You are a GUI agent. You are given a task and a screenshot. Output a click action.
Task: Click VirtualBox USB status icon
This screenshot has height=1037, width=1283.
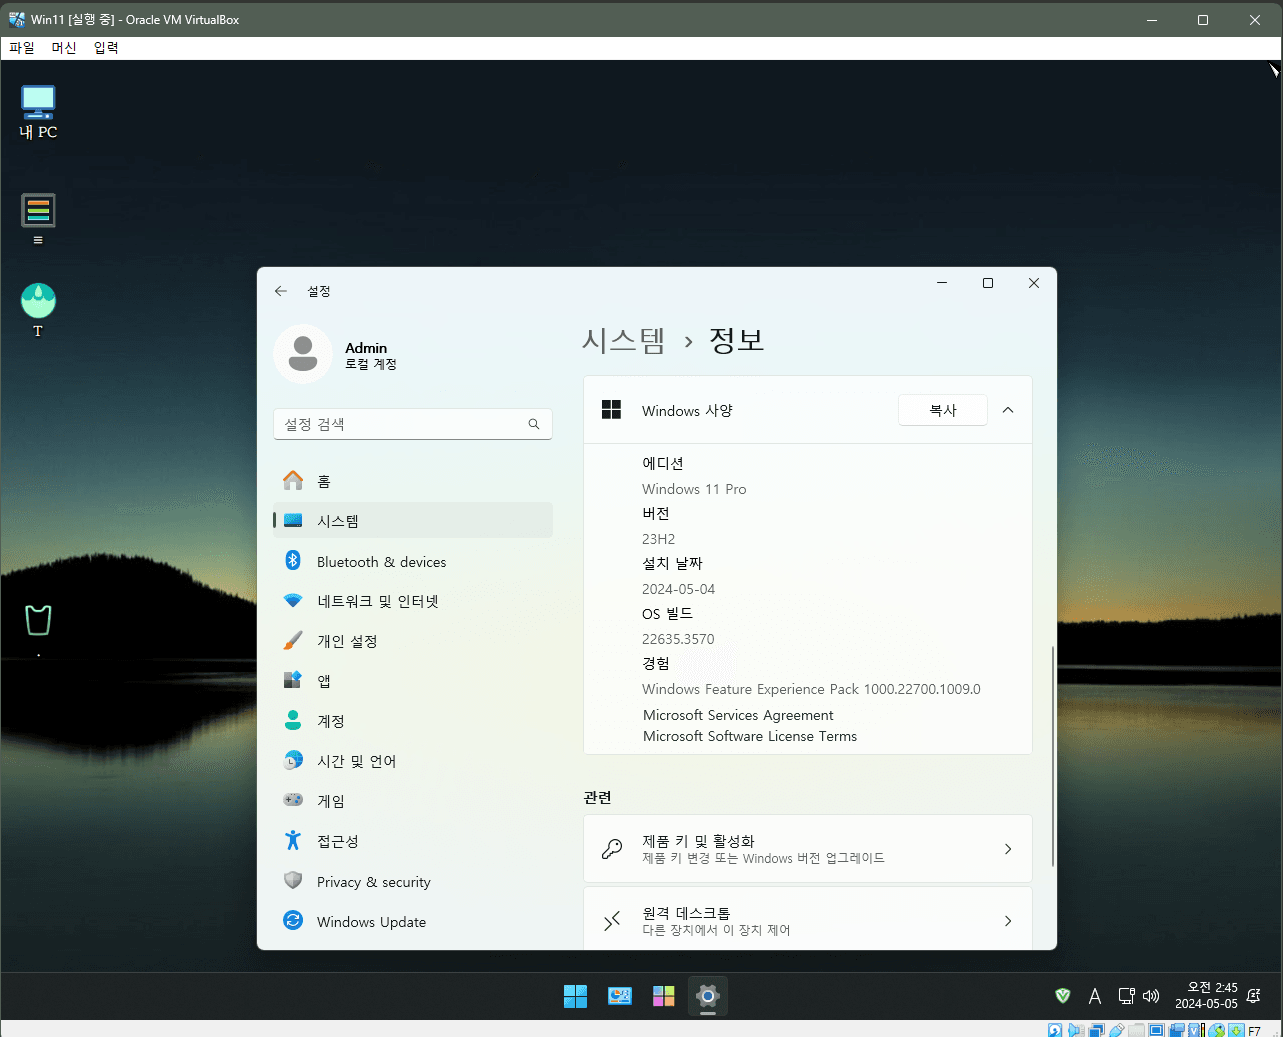coord(1116,1030)
